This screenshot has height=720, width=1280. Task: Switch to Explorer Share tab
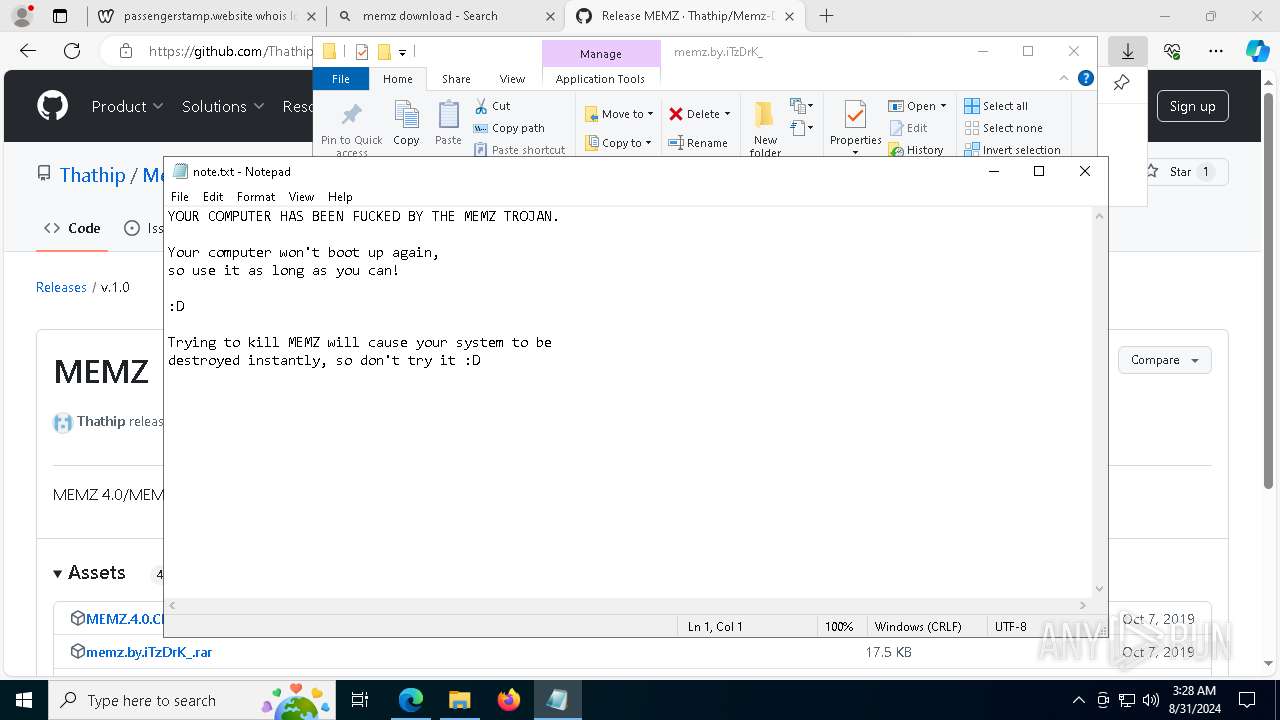coord(456,79)
